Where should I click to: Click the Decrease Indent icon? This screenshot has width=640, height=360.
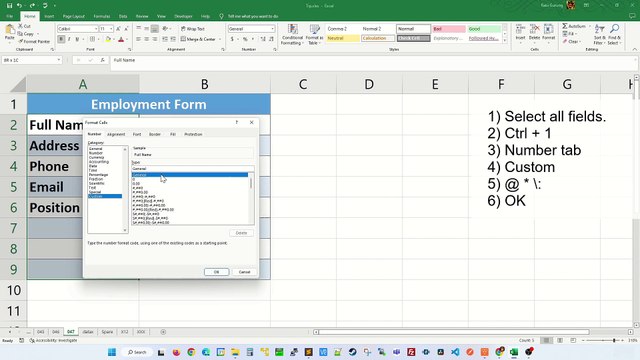point(165,39)
